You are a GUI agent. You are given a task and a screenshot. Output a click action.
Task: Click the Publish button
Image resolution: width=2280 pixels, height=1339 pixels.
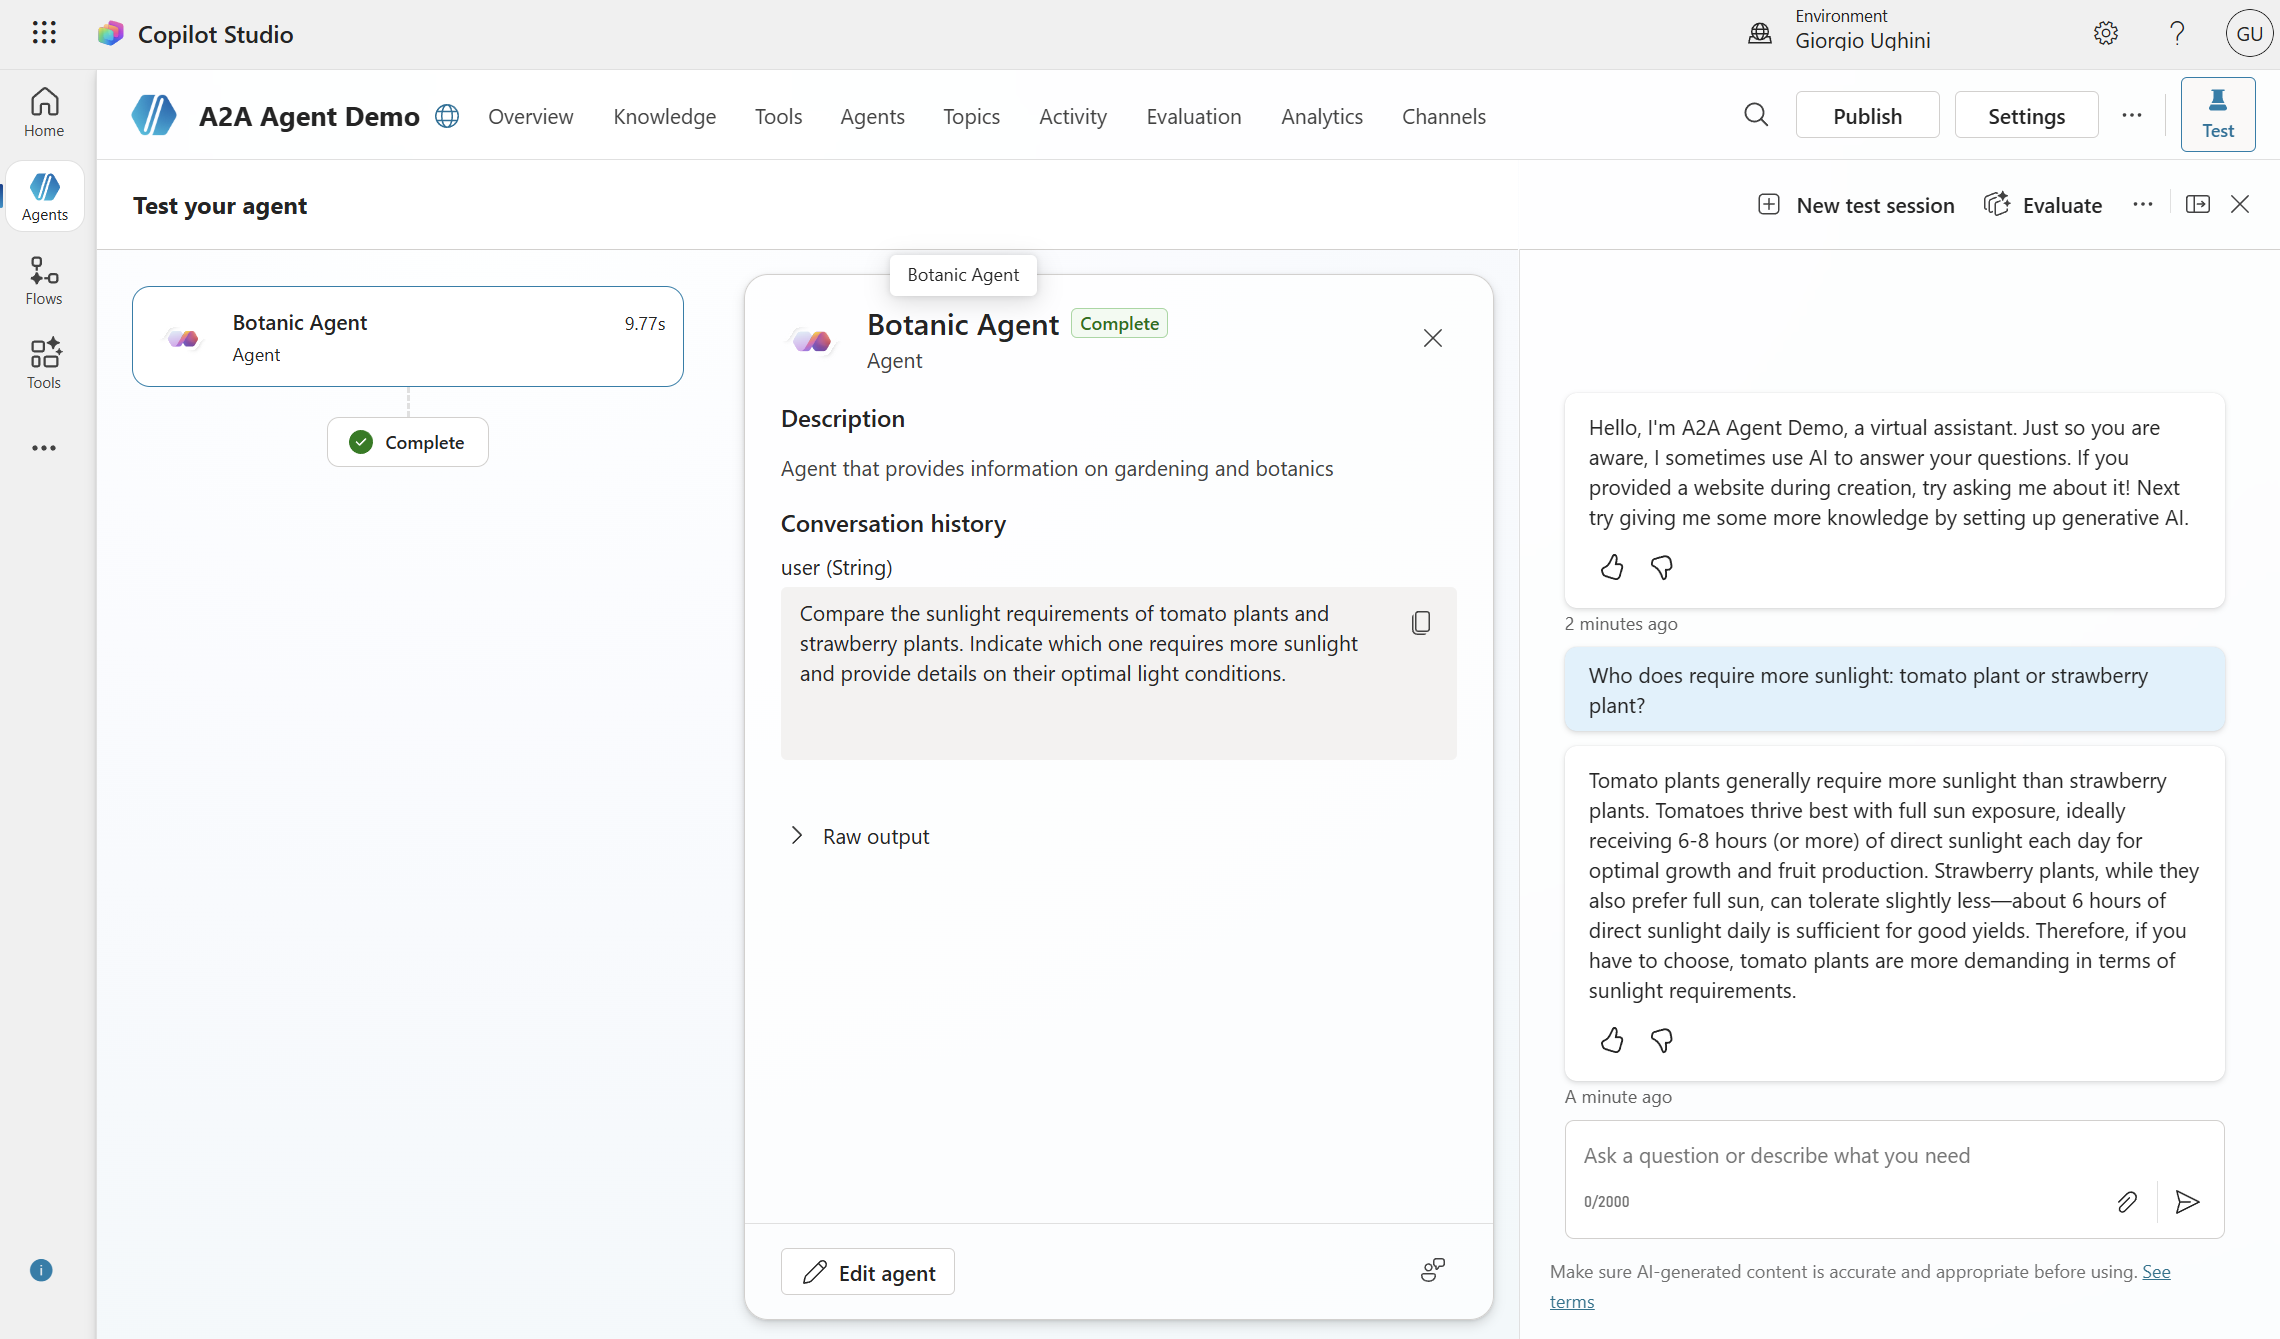(1867, 116)
